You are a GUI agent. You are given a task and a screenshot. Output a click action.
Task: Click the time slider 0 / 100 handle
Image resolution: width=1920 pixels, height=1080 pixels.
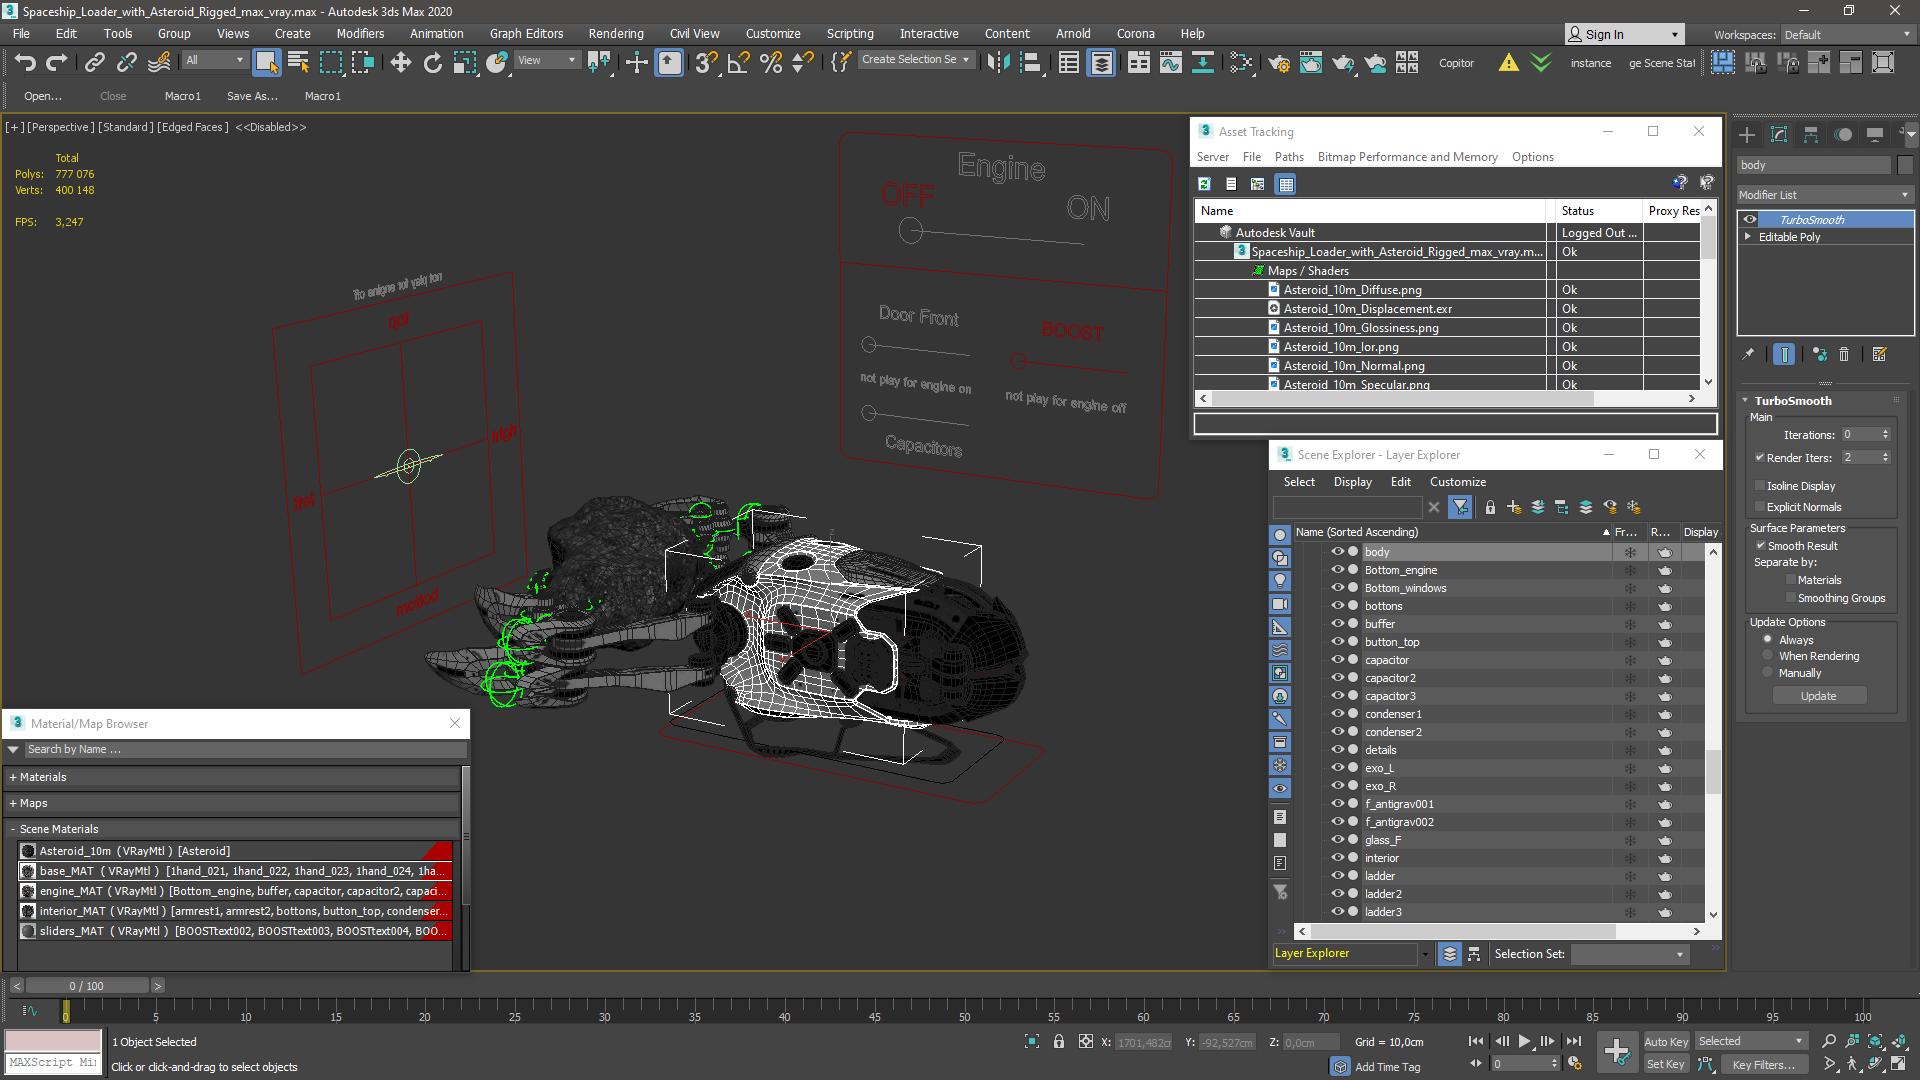(86, 986)
